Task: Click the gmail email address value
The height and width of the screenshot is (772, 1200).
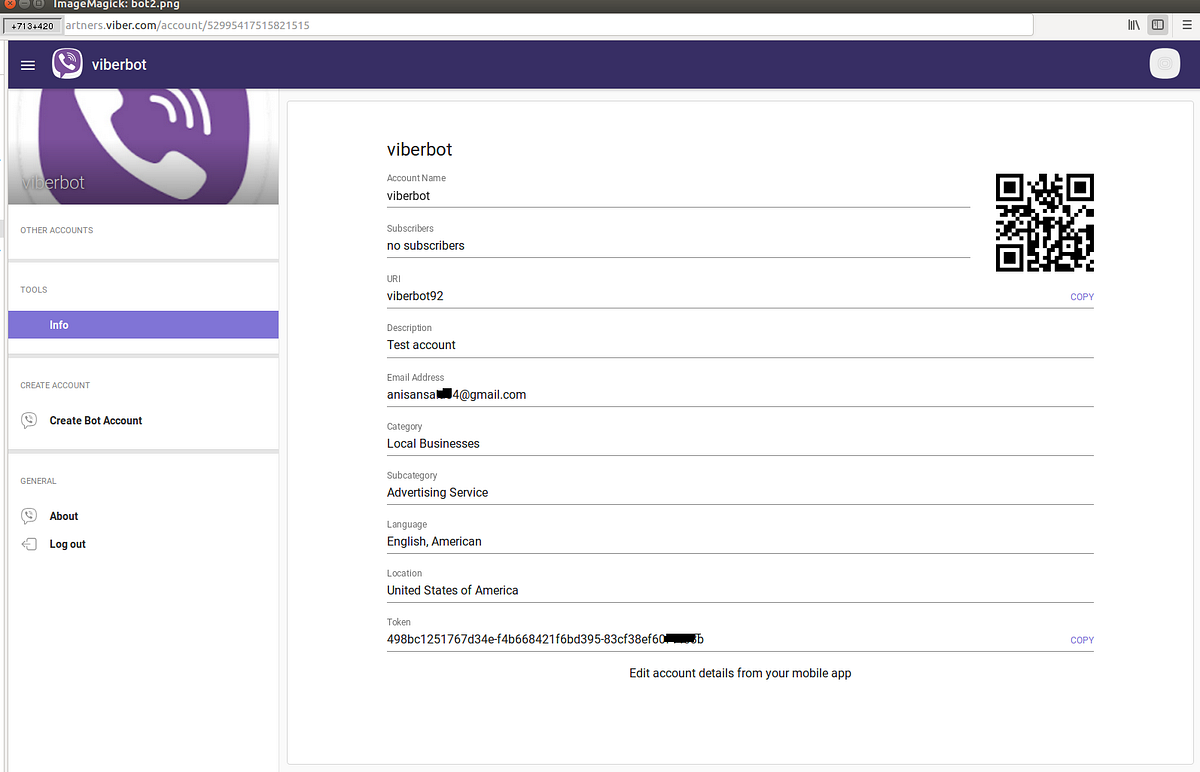Action: pos(457,394)
